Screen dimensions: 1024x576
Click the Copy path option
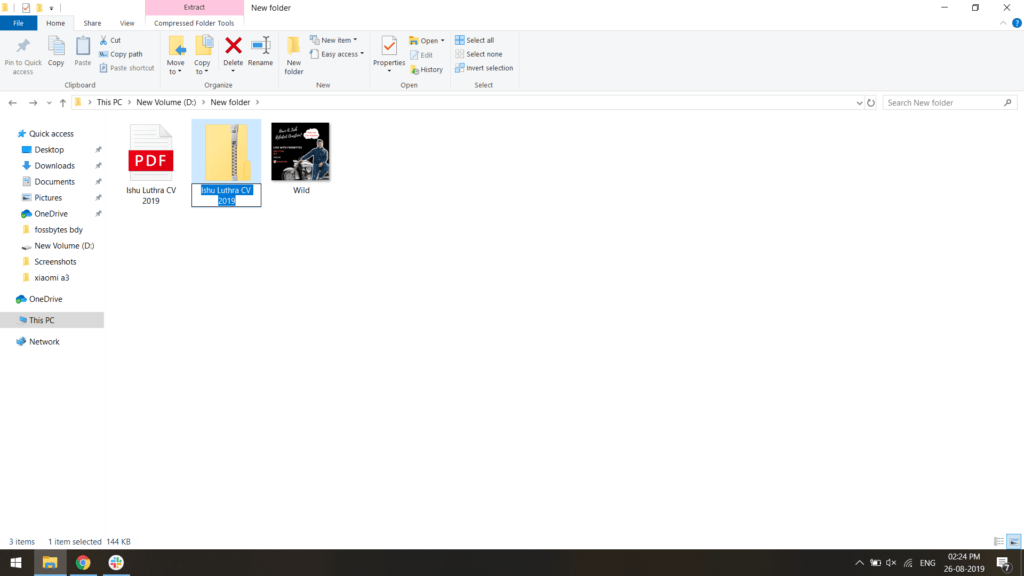(x=121, y=54)
